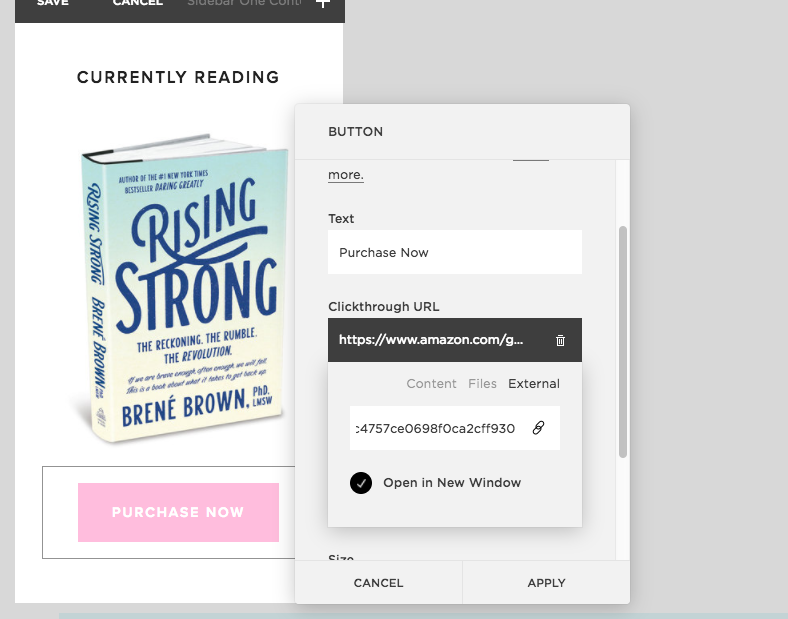The image size is (788, 619).
Task: Switch to the Files link tab
Action: (482, 384)
